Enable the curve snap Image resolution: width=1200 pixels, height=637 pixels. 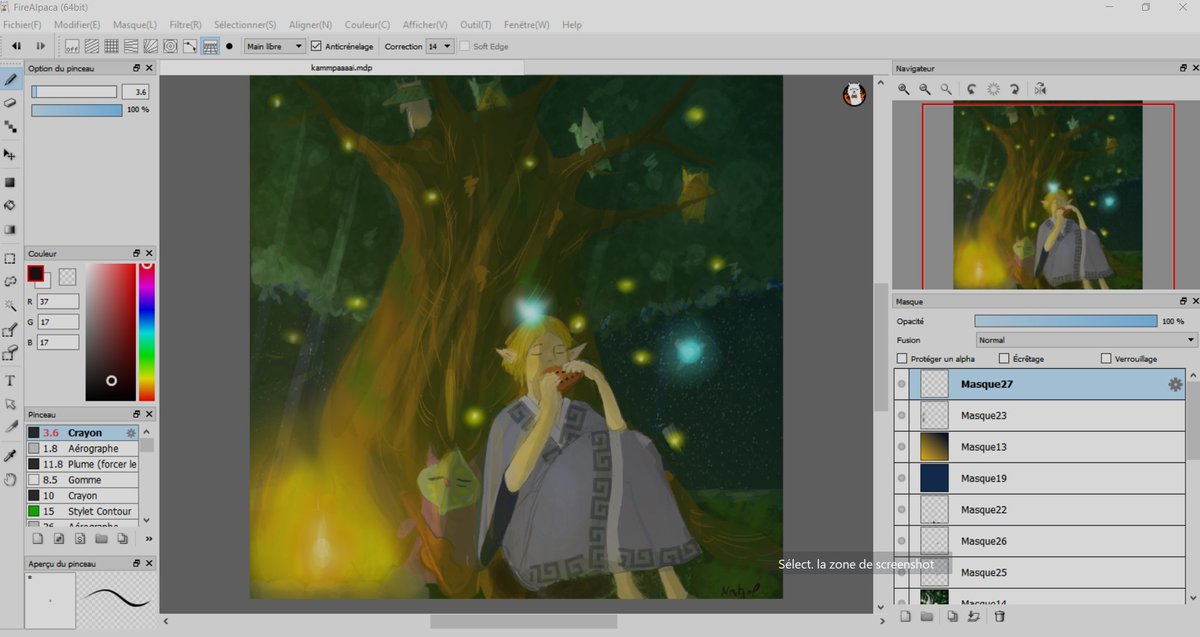[190, 46]
